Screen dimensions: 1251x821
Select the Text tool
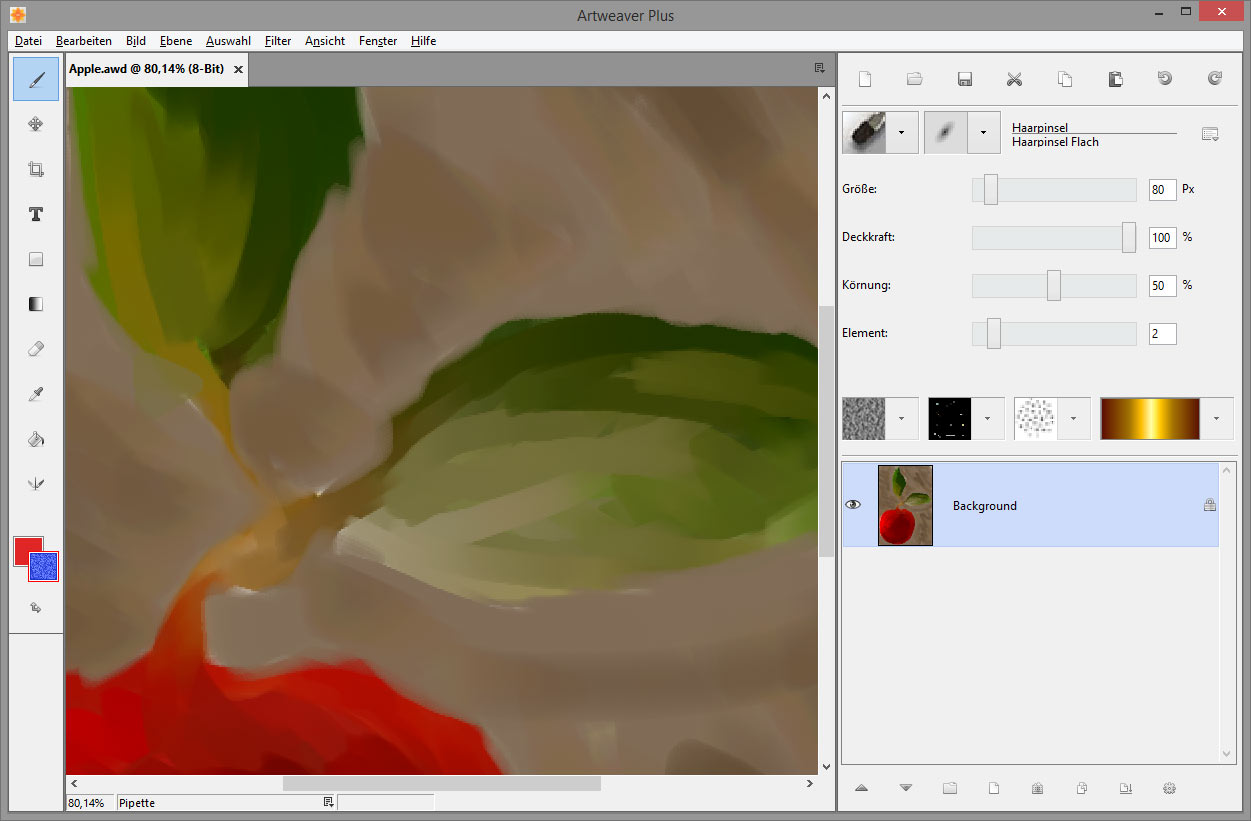coord(36,214)
